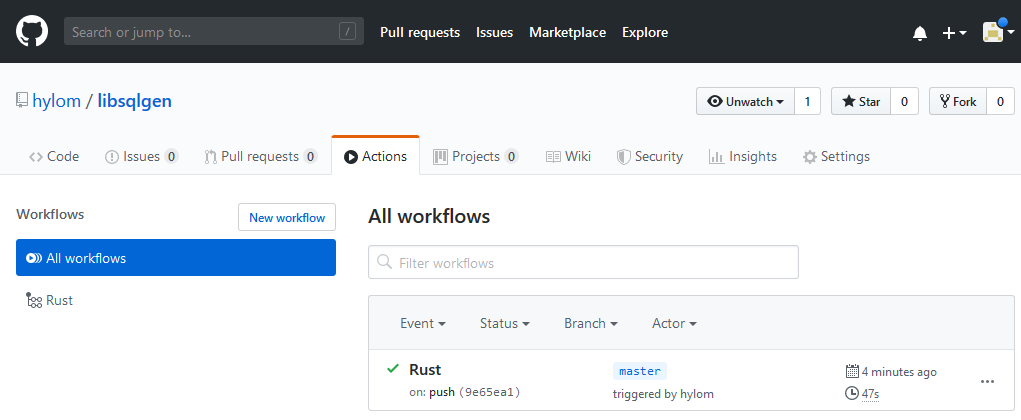Screen dimensions: 1021x420
Task: Open the plus create-new menu
Action: click(955, 33)
